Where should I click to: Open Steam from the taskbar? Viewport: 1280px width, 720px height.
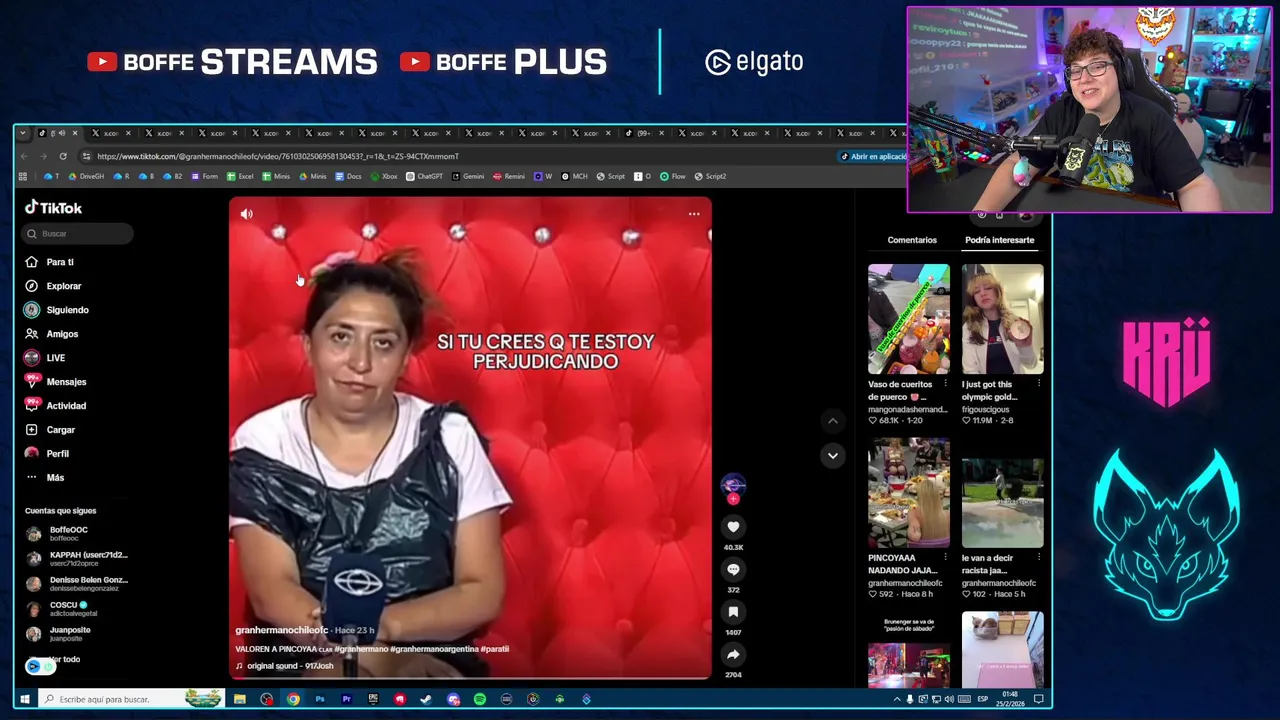click(x=427, y=699)
